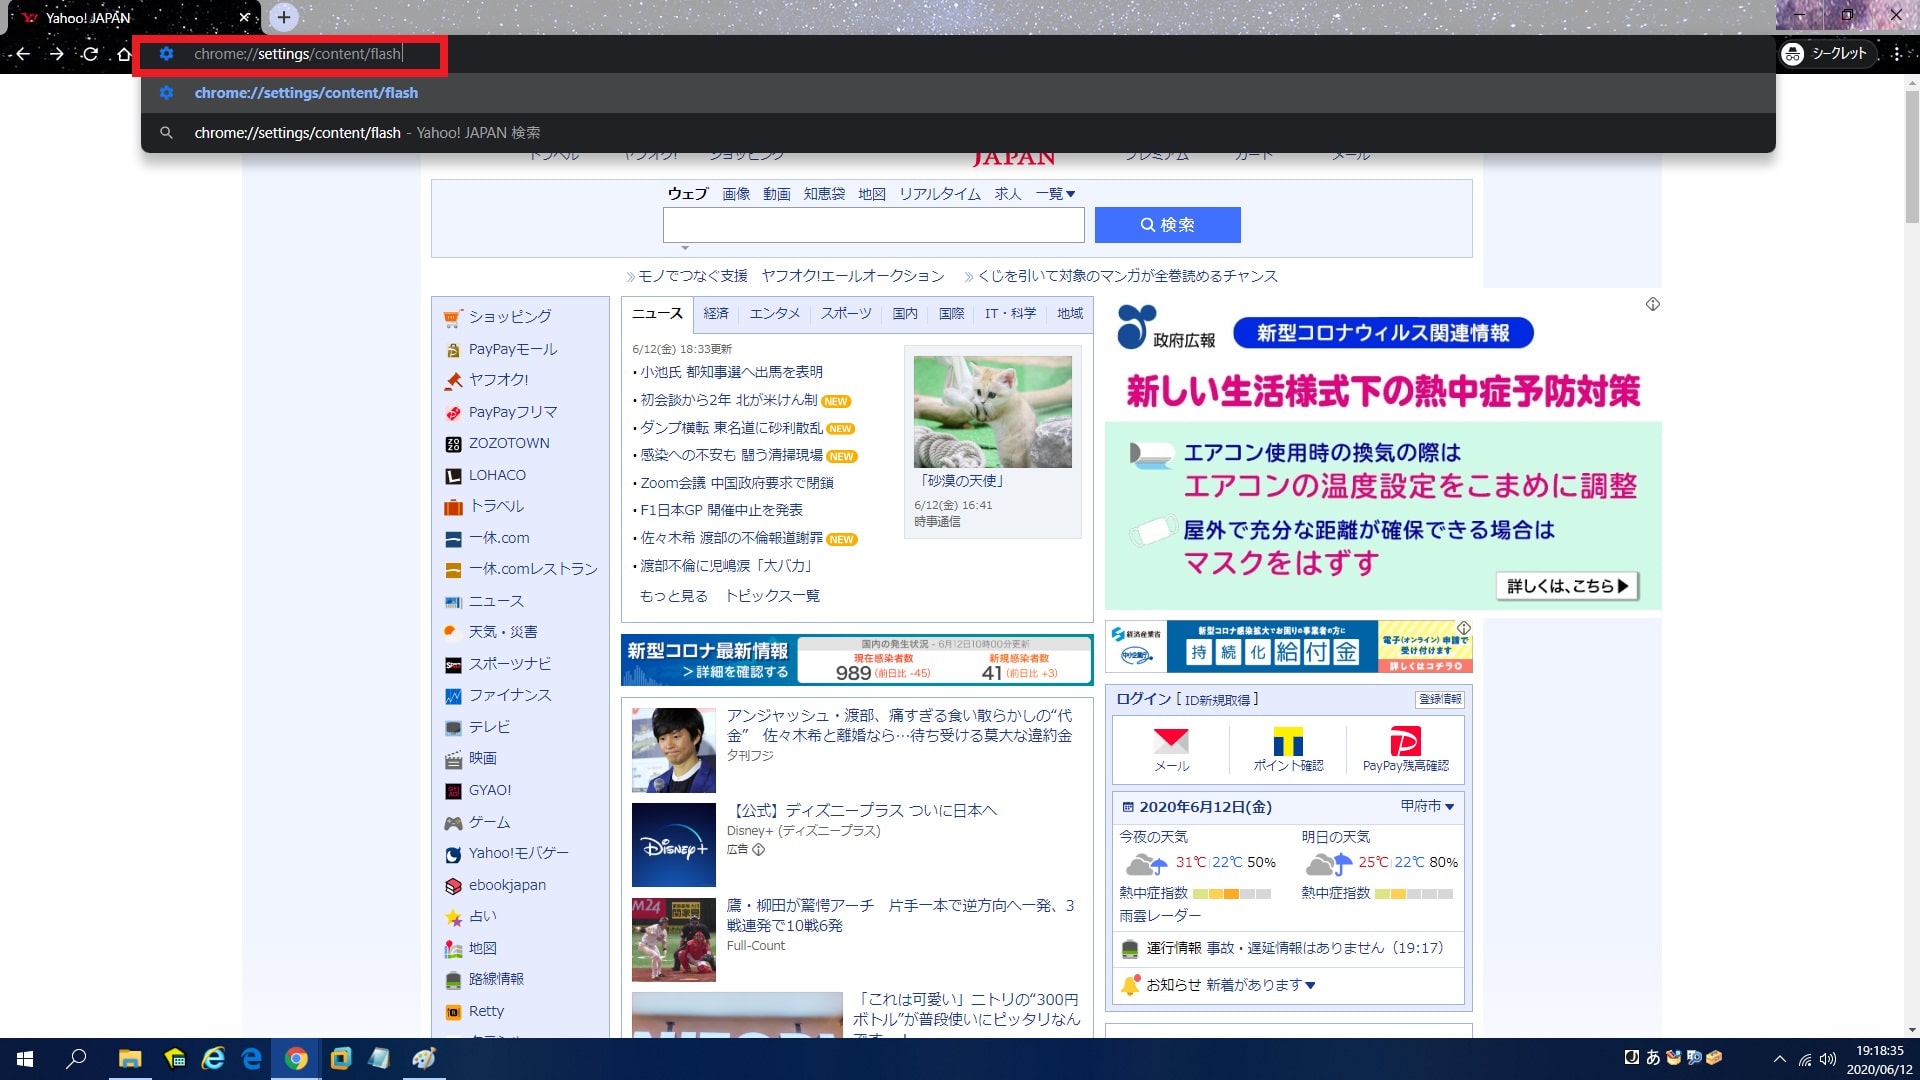Show hidden tray icons chevron

pos(1779,1059)
